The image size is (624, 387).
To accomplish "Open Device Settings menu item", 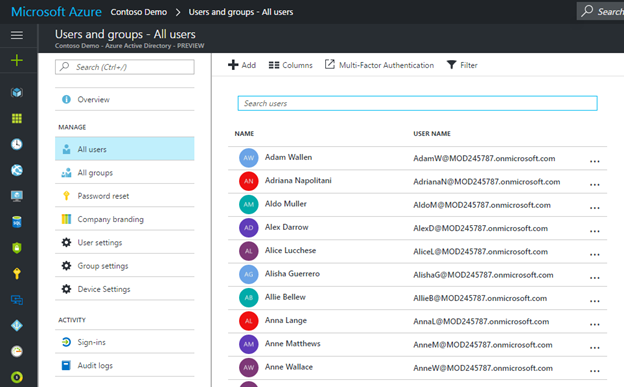I will click(x=125, y=289).
